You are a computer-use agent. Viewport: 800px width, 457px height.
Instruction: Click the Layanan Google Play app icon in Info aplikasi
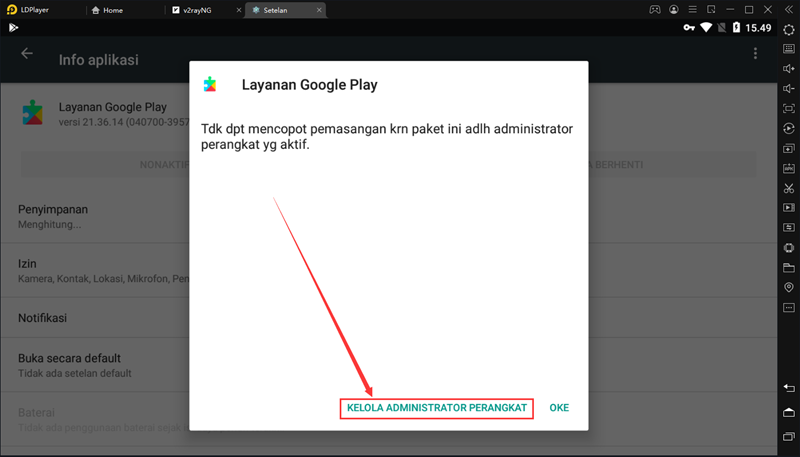click(33, 113)
